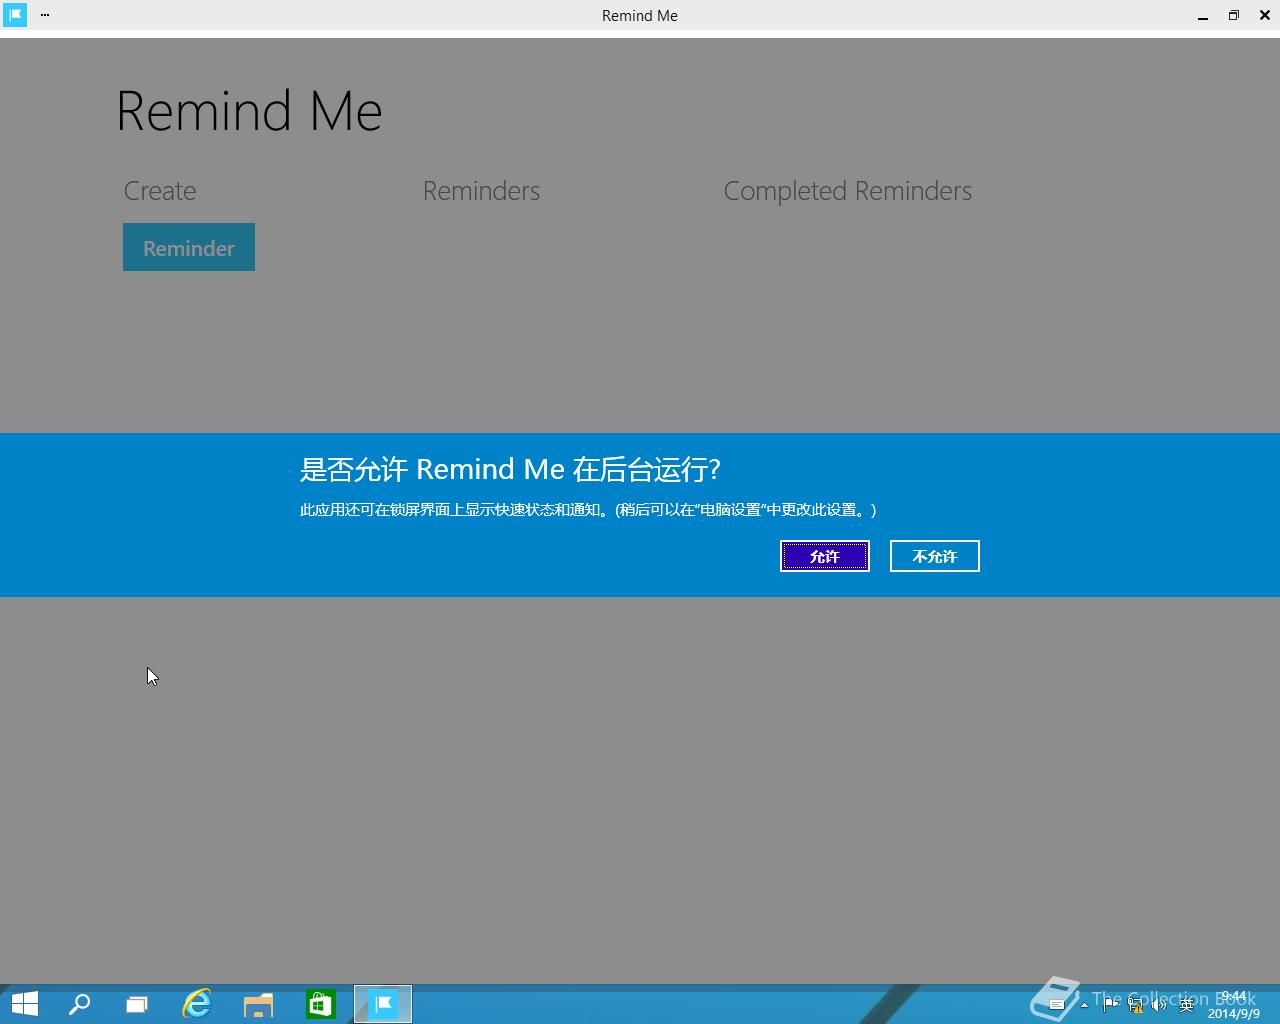
Task: Open clock showing 2014/9/9
Action: click(x=1233, y=1005)
